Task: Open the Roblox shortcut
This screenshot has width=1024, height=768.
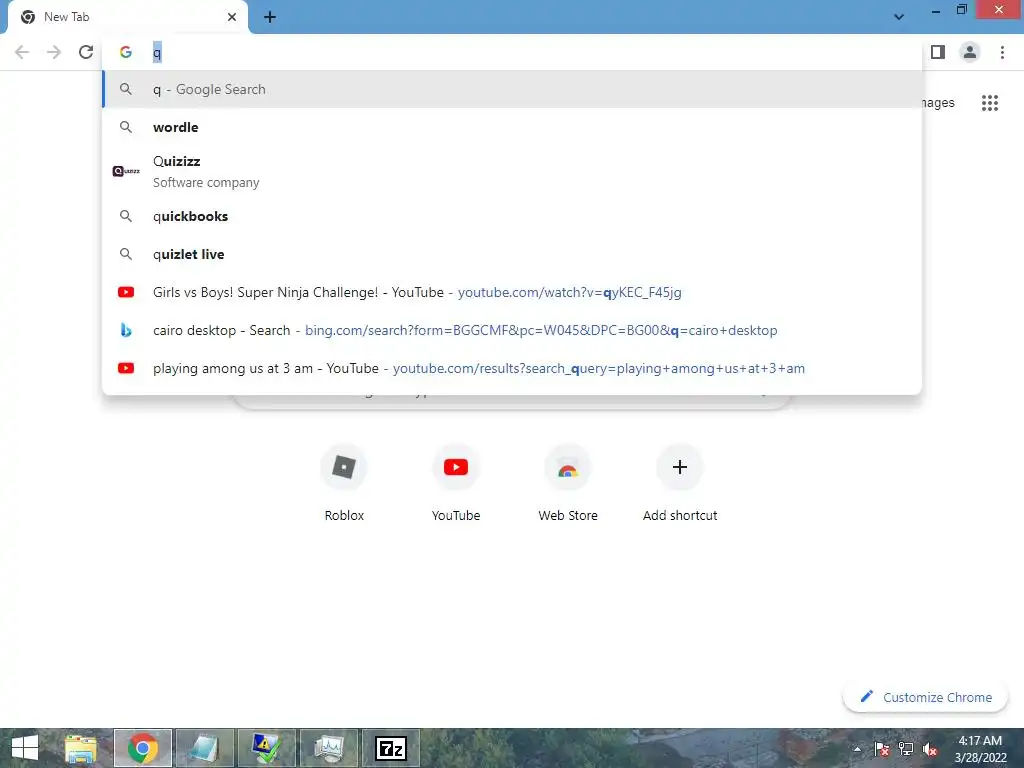Action: click(x=344, y=483)
